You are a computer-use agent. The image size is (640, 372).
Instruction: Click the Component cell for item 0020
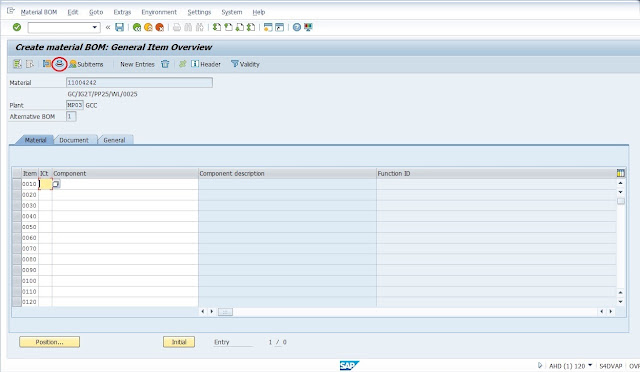coord(125,195)
